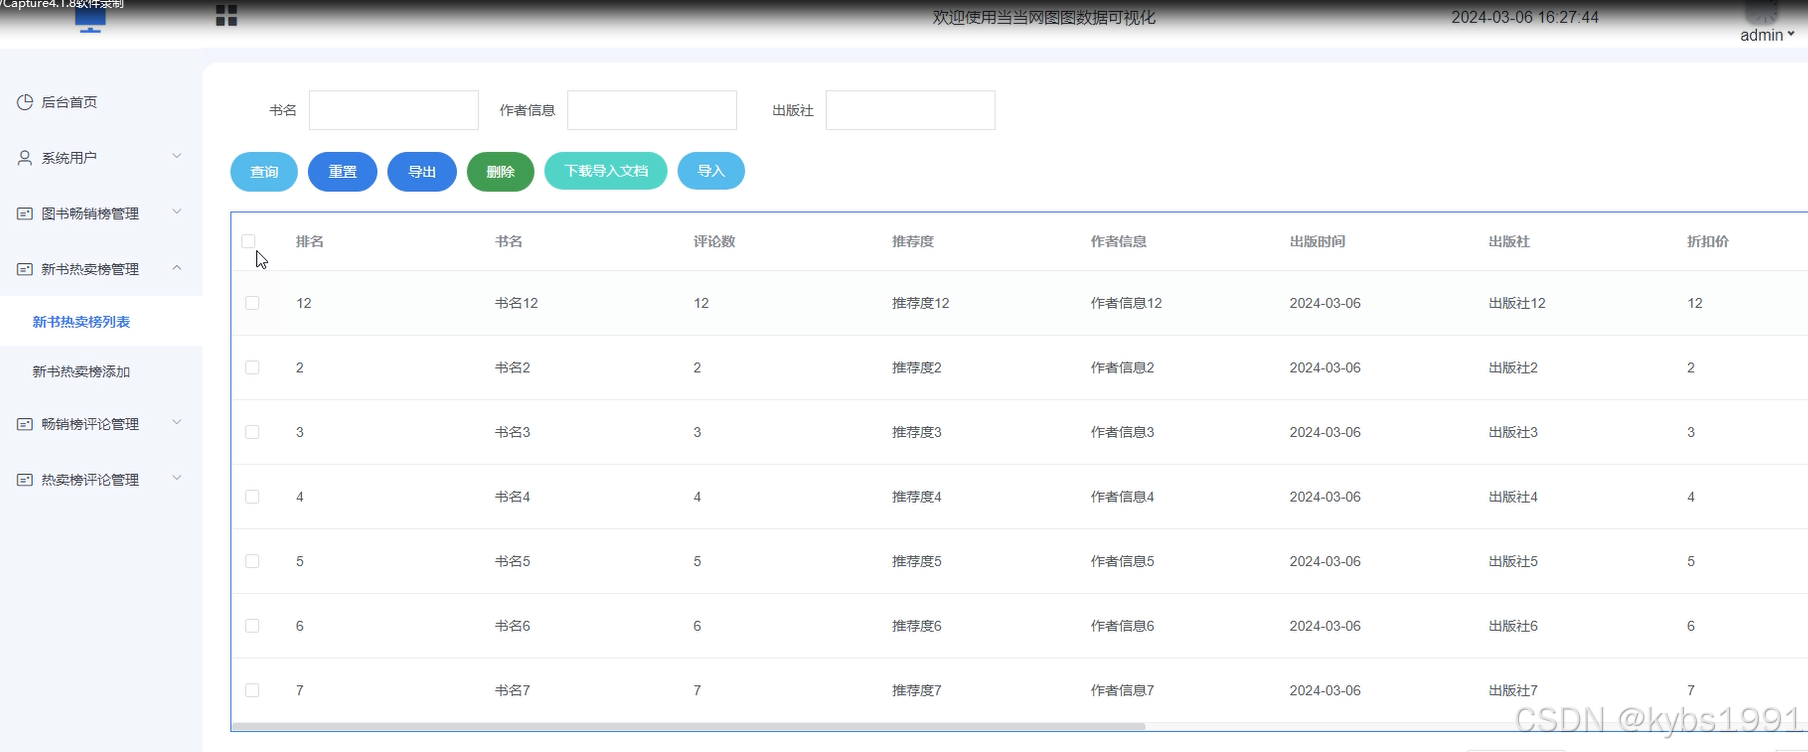Click the 书名12 cell

click(x=516, y=303)
